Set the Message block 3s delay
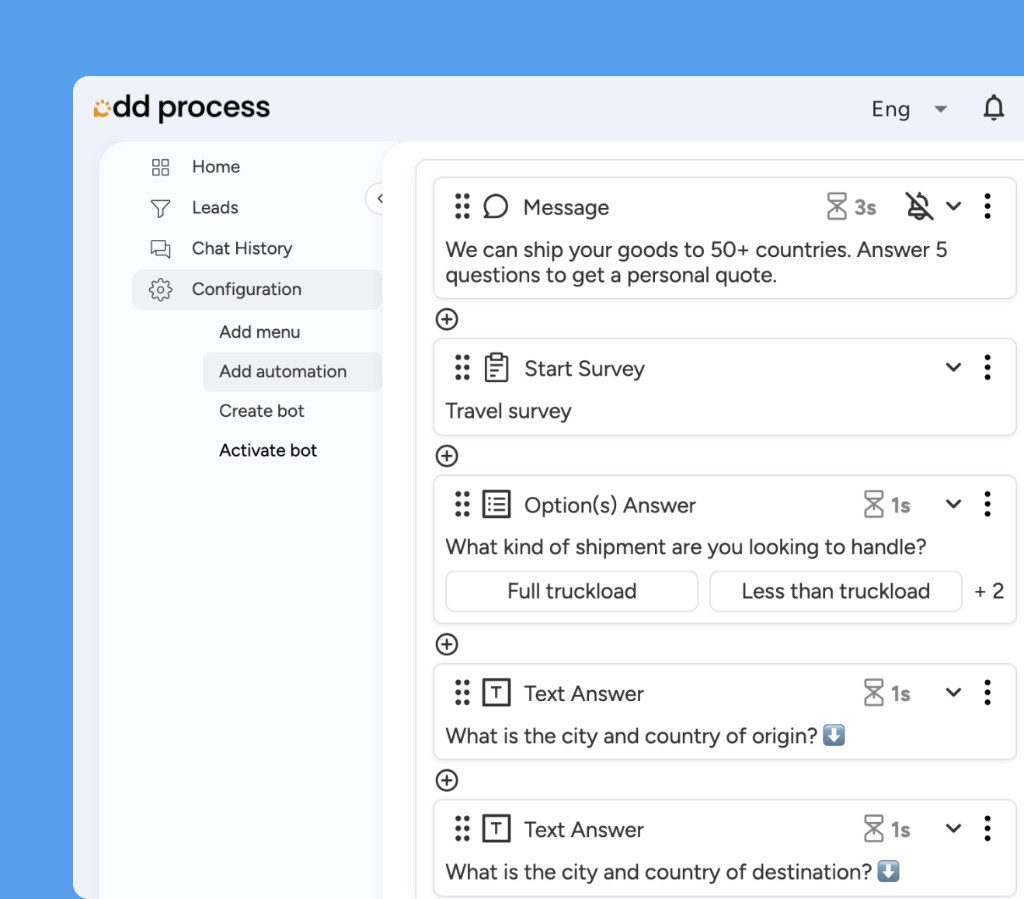The width and height of the screenshot is (1024, 899). pyautogui.click(x=851, y=206)
